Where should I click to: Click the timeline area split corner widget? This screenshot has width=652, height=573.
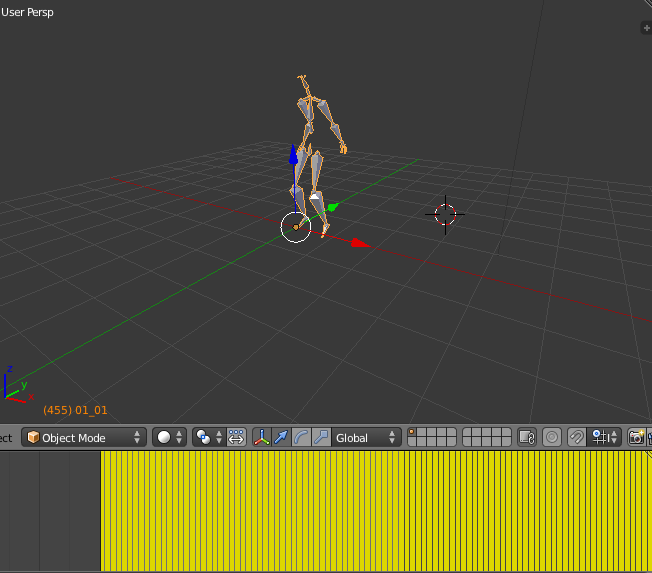pyautogui.click(x=648, y=454)
